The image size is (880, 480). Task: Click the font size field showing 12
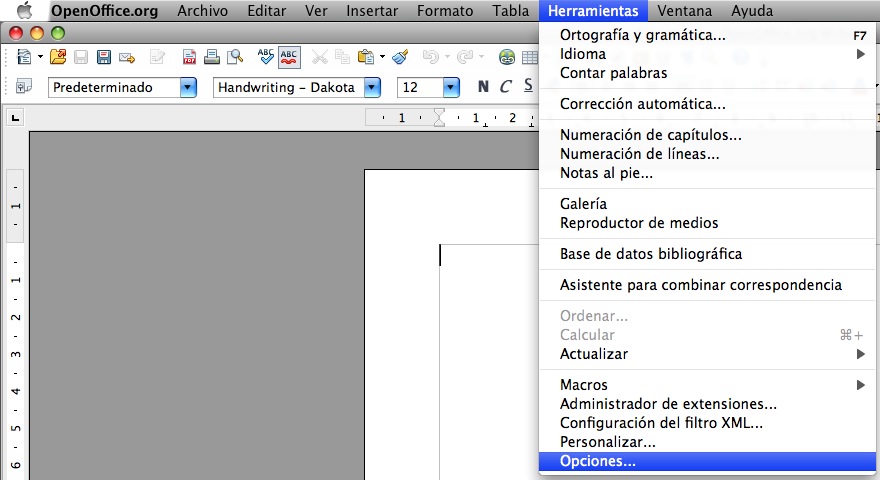click(420, 88)
